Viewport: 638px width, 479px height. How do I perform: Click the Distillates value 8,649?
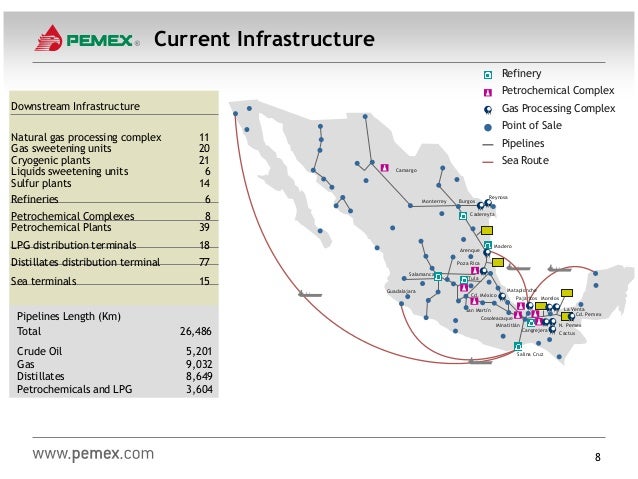pyautogui.click(x=199, y=376)
